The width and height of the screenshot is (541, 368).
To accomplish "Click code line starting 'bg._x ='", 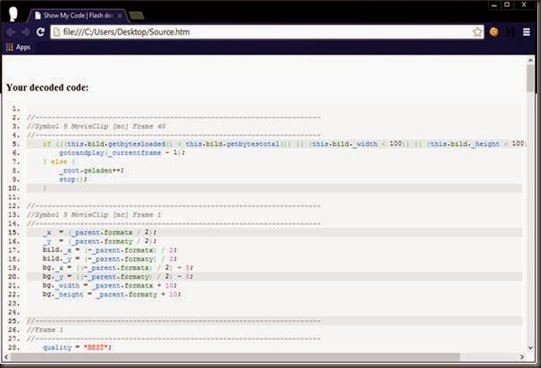I will pyautogui.click(x=118, y=268).
